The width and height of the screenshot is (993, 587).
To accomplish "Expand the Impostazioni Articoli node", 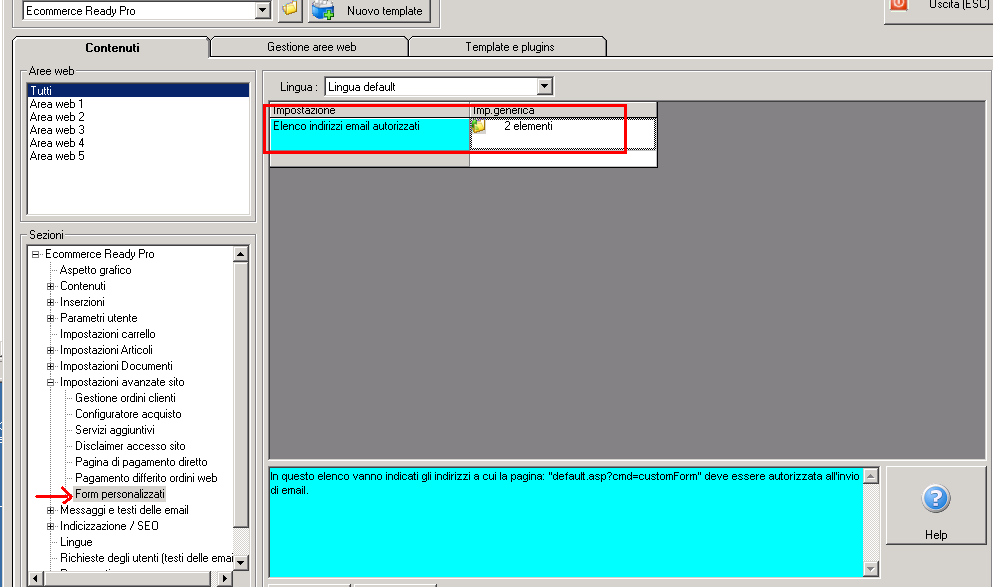I will pos(51,350).
